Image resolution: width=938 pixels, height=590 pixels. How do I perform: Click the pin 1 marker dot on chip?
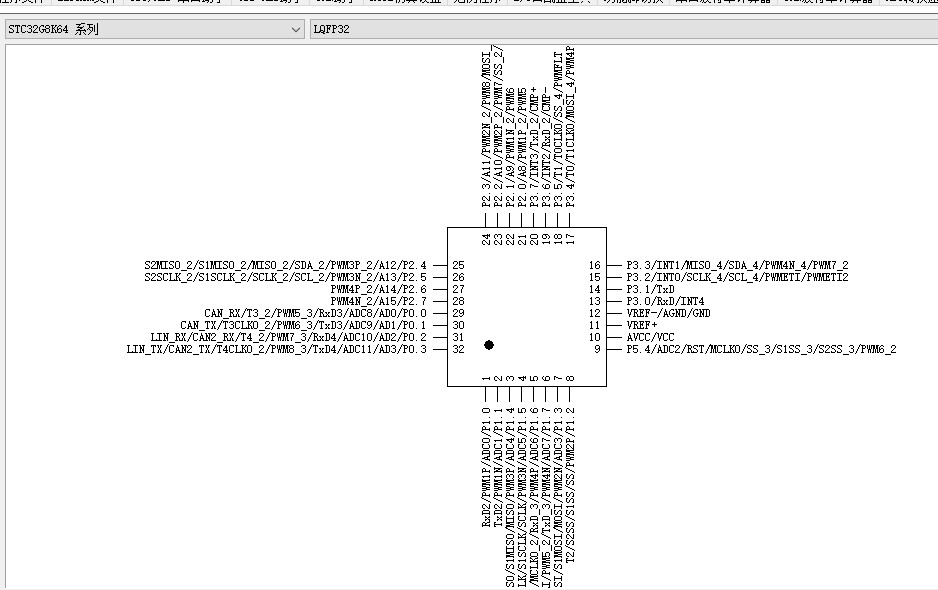point(489,345)
